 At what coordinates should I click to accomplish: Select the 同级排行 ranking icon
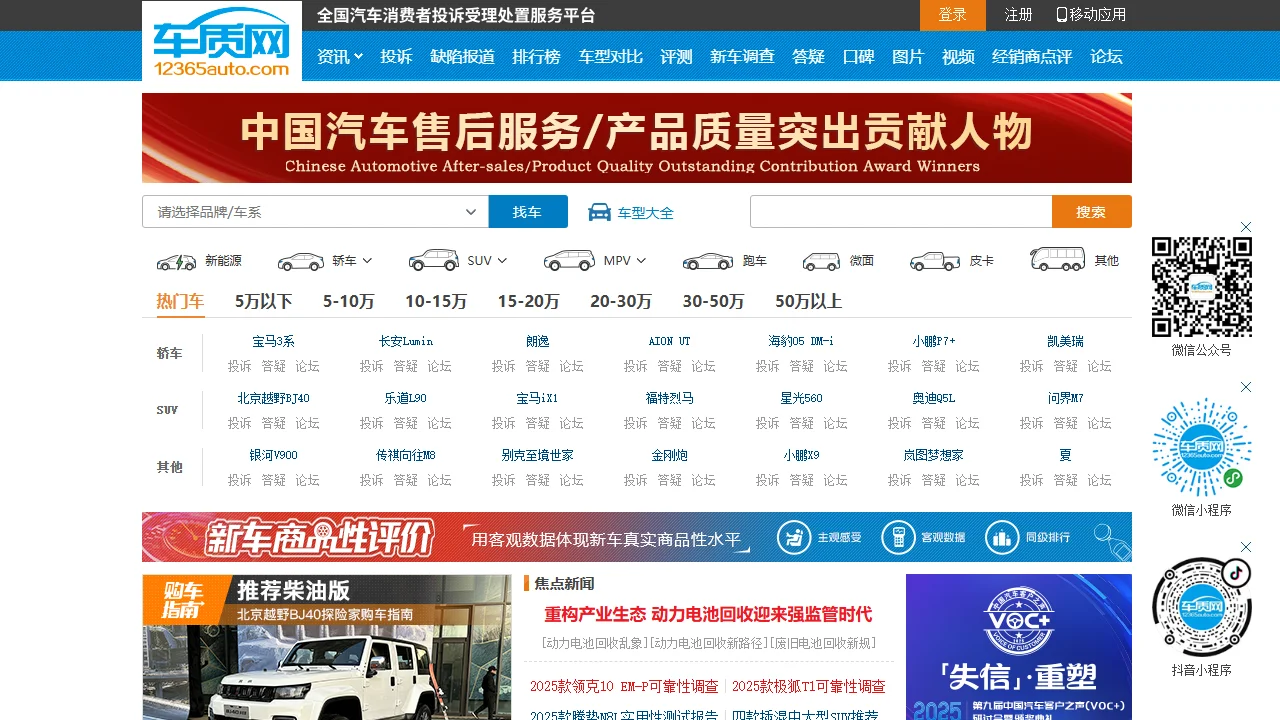(1001, 537)
